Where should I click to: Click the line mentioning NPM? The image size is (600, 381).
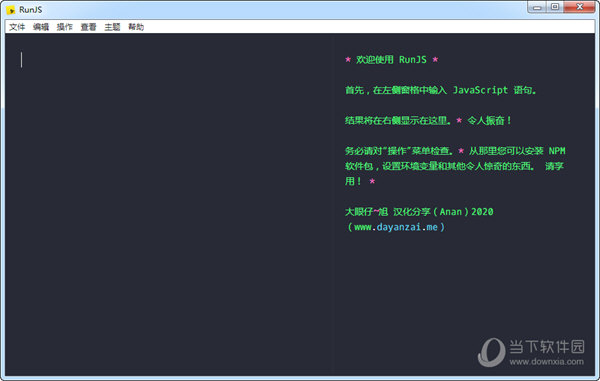[x=455, y=151]
